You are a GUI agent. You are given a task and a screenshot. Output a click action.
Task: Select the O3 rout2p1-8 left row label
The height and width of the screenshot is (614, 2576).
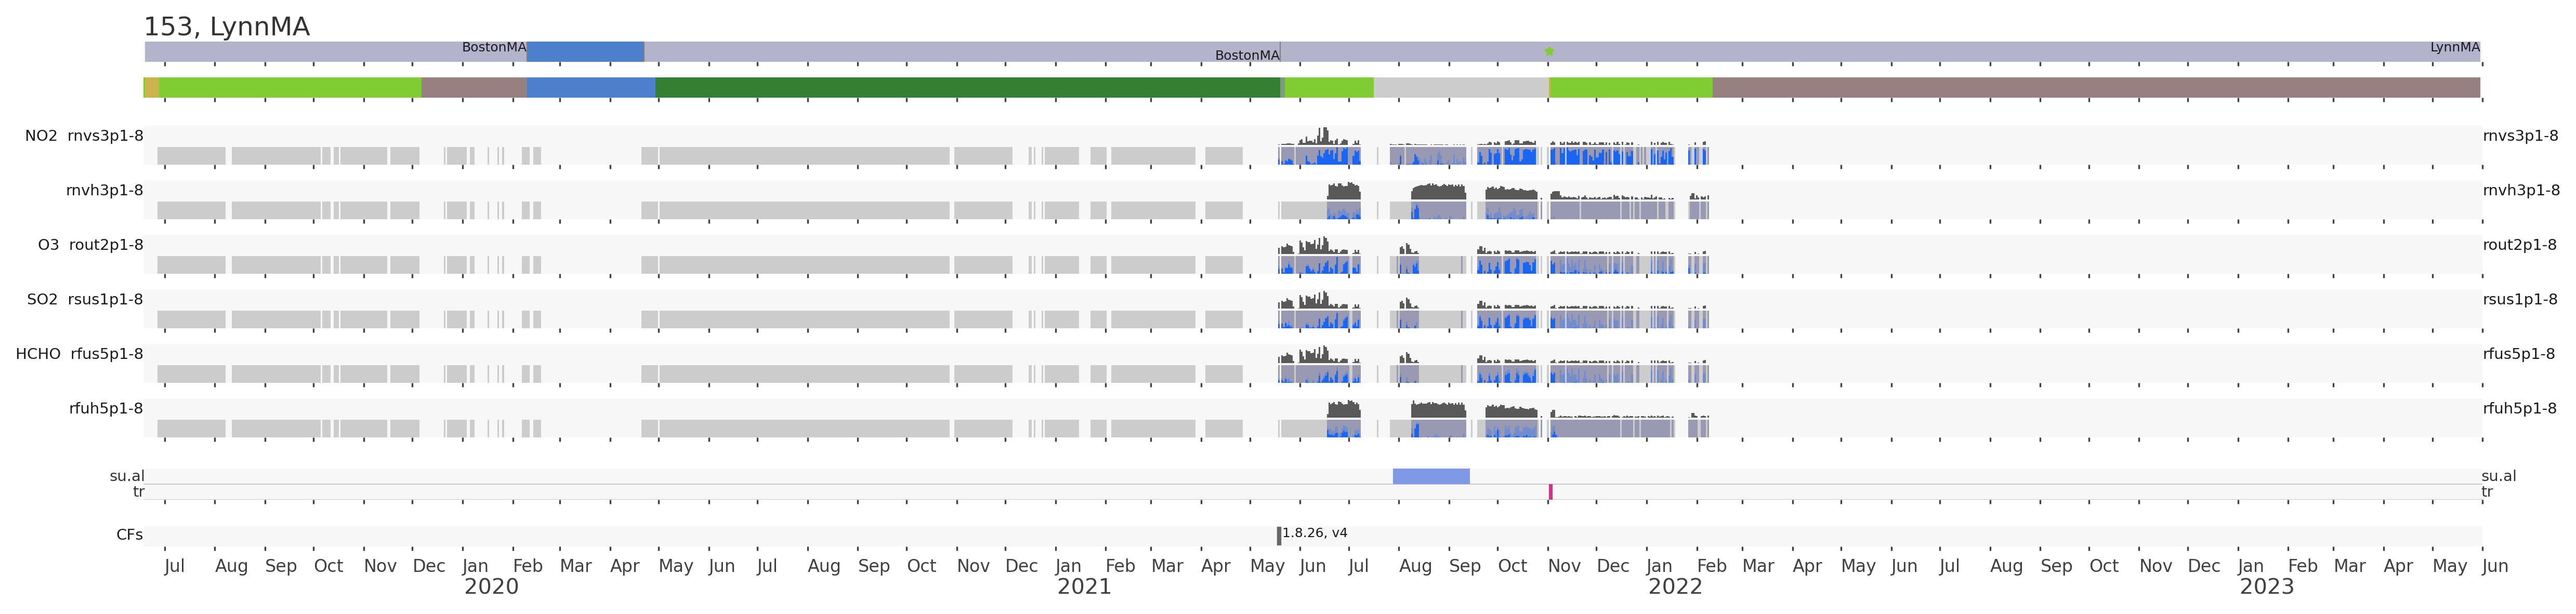click(90, 245)
